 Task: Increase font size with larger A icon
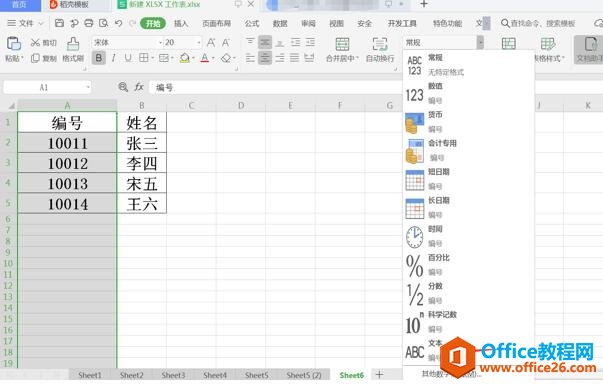pyautogui.click(x=211, y=42)
